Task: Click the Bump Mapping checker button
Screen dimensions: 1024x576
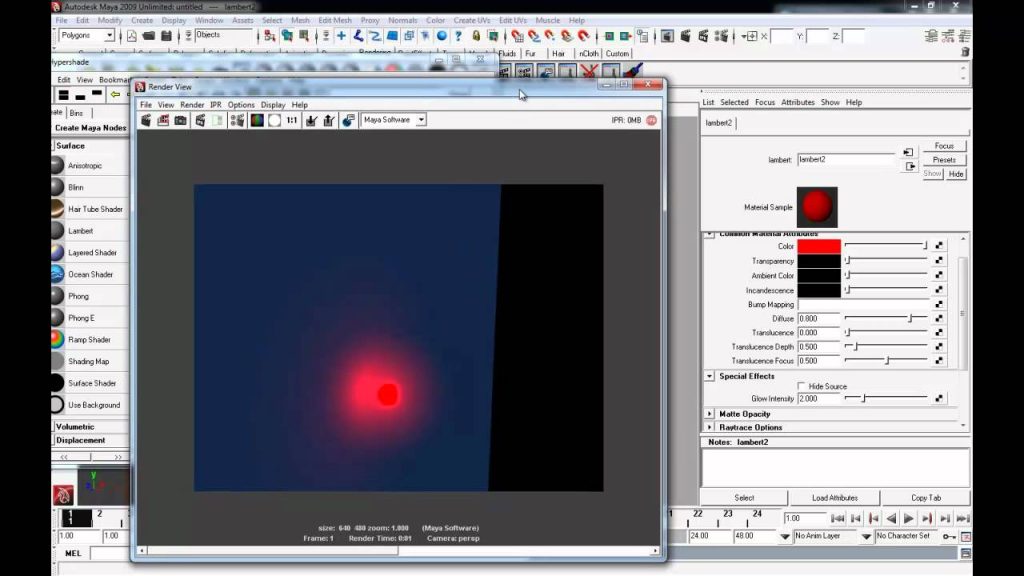Action: click(938, 304)
